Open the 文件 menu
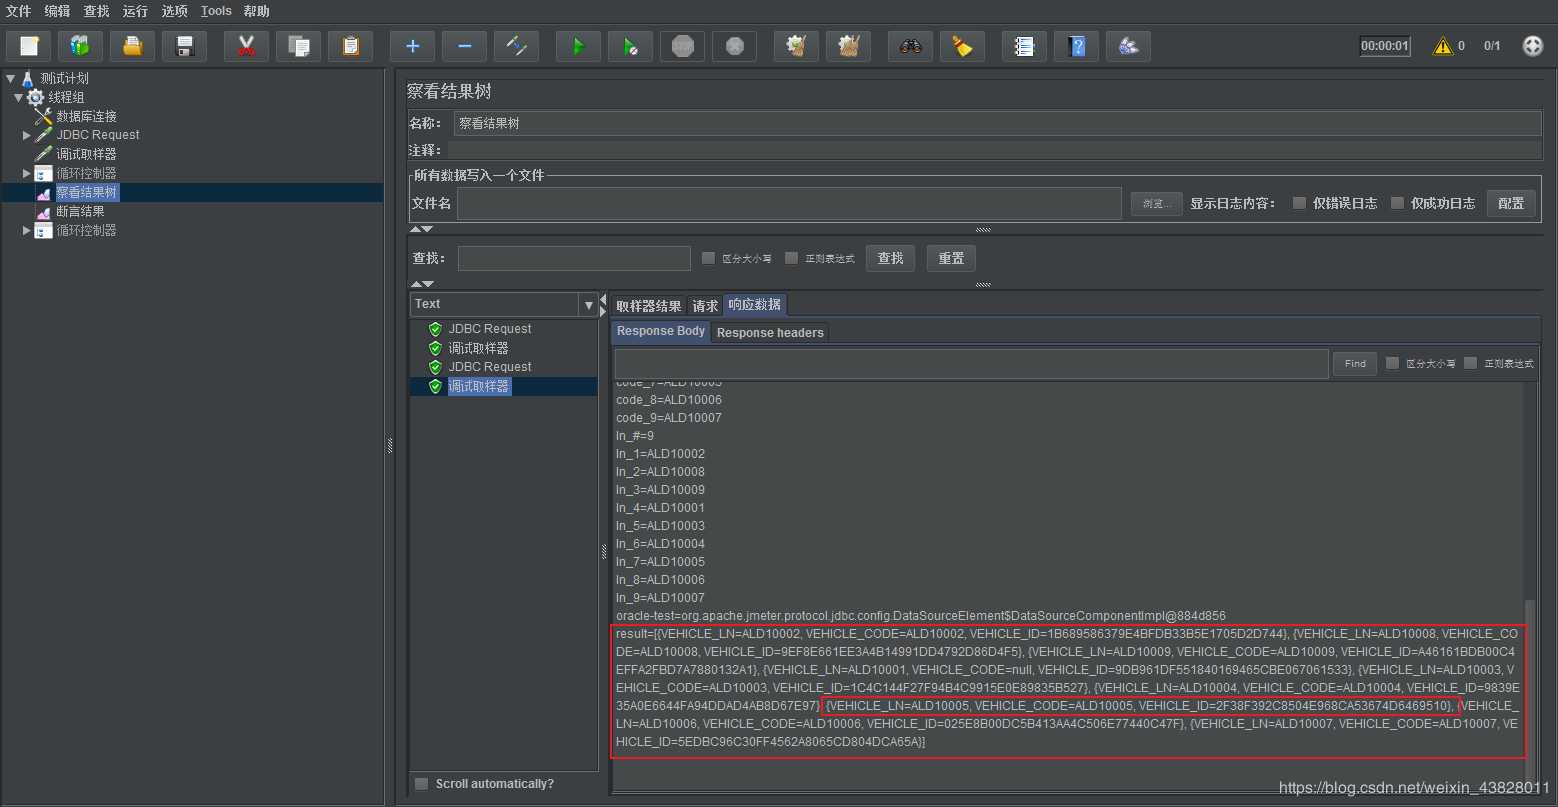Viewport: 1558px width, 807px height. click(x=18, y=11)
